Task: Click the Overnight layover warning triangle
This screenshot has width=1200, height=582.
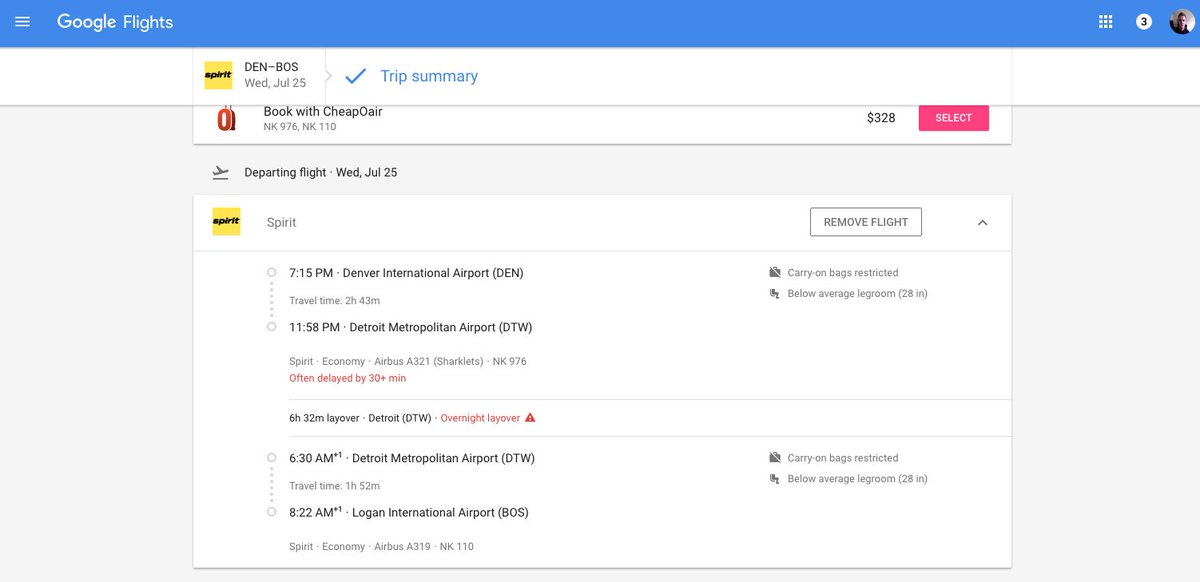Action: [x=530, y=417]
